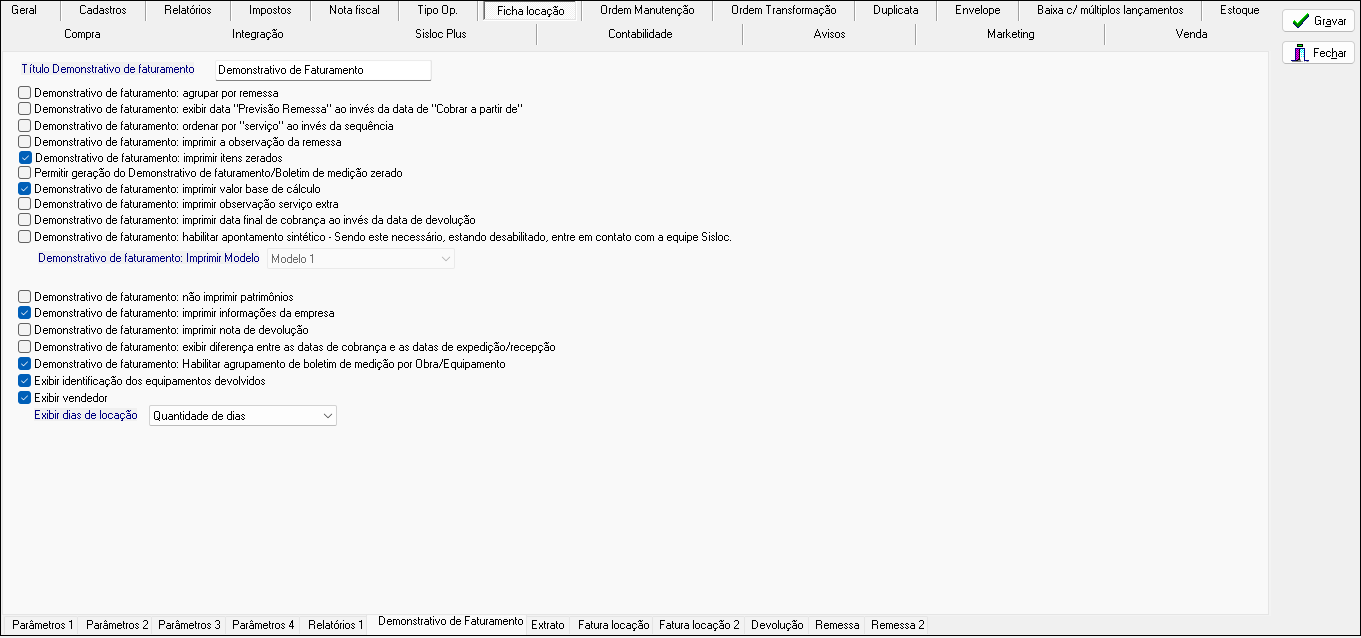Open the Remessa bottom tab
The height and width of the screenshot is (638, 1361).
point(837,625)
